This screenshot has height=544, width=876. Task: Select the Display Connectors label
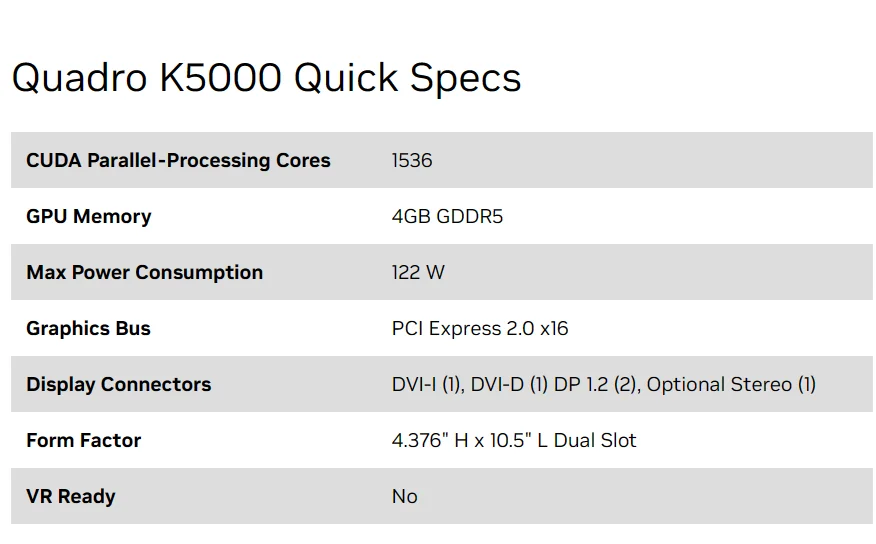coord(118,384)
